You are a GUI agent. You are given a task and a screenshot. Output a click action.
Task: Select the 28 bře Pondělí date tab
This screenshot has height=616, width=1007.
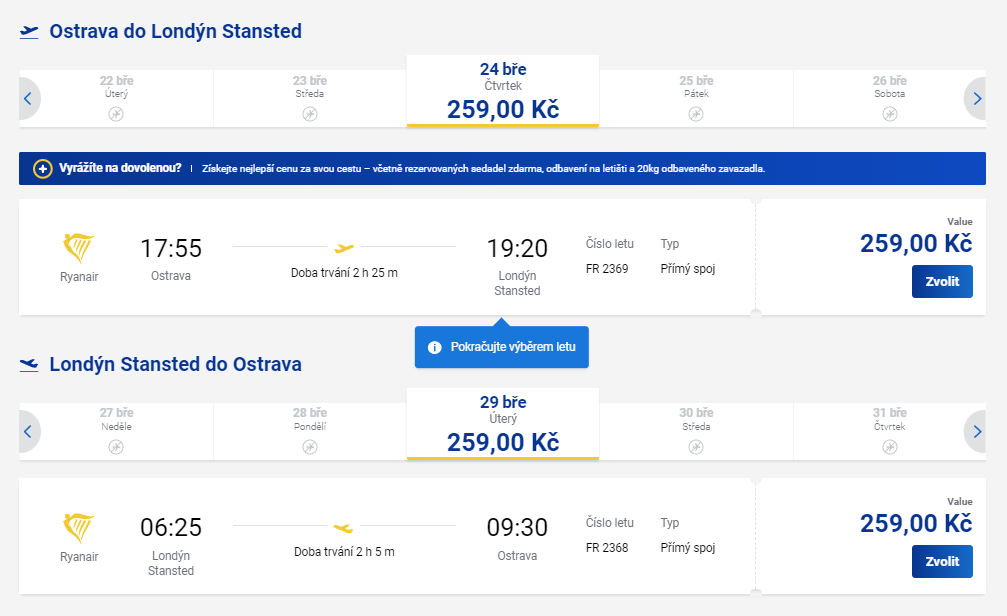click(310, 431)
